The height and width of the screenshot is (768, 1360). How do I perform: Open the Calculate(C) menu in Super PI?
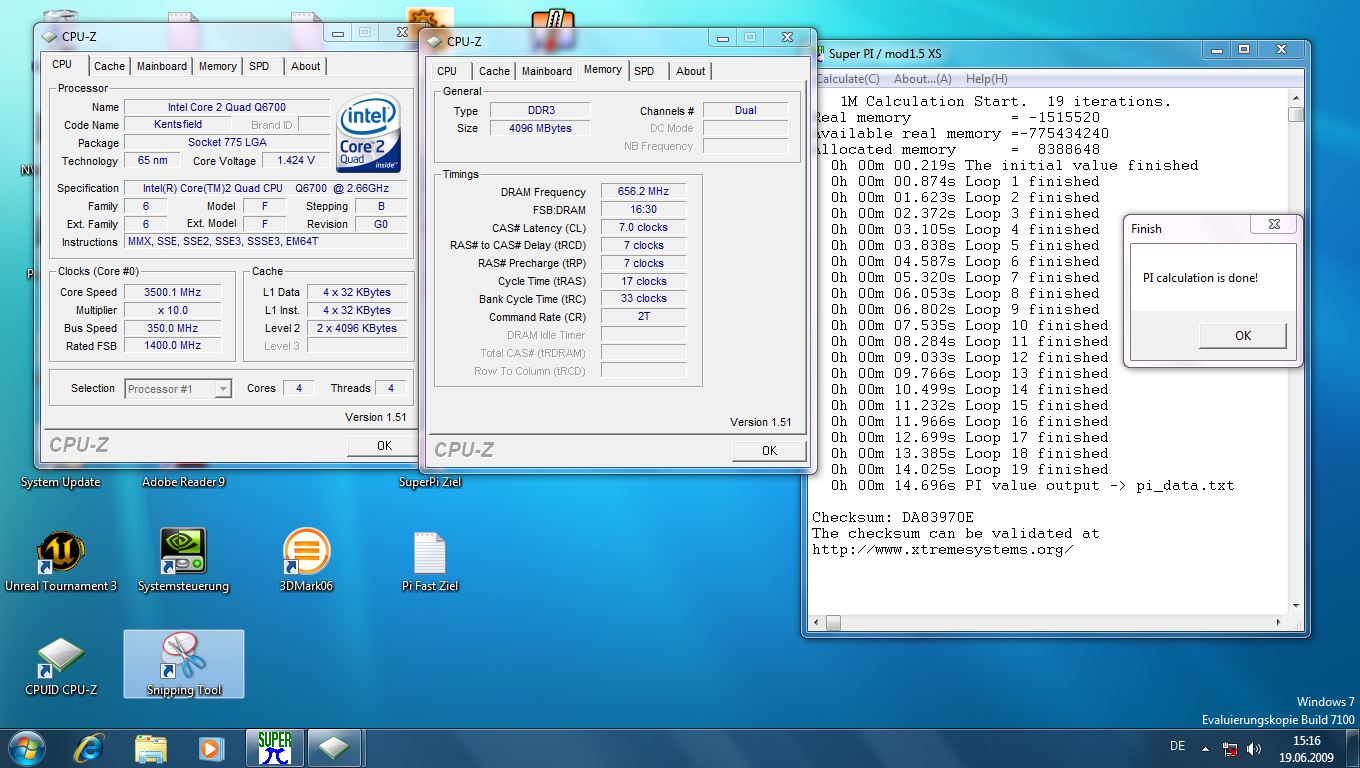[848, 79]
